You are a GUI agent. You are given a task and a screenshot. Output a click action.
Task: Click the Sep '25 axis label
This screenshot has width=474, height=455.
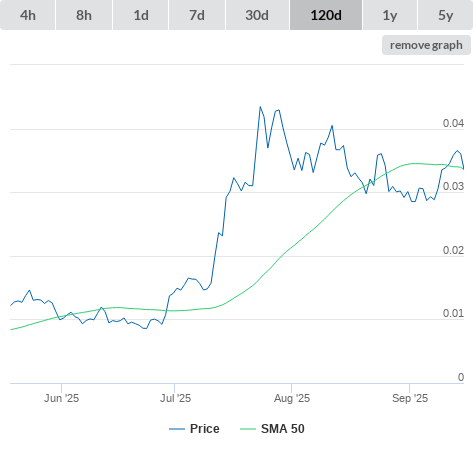(410, 398)
